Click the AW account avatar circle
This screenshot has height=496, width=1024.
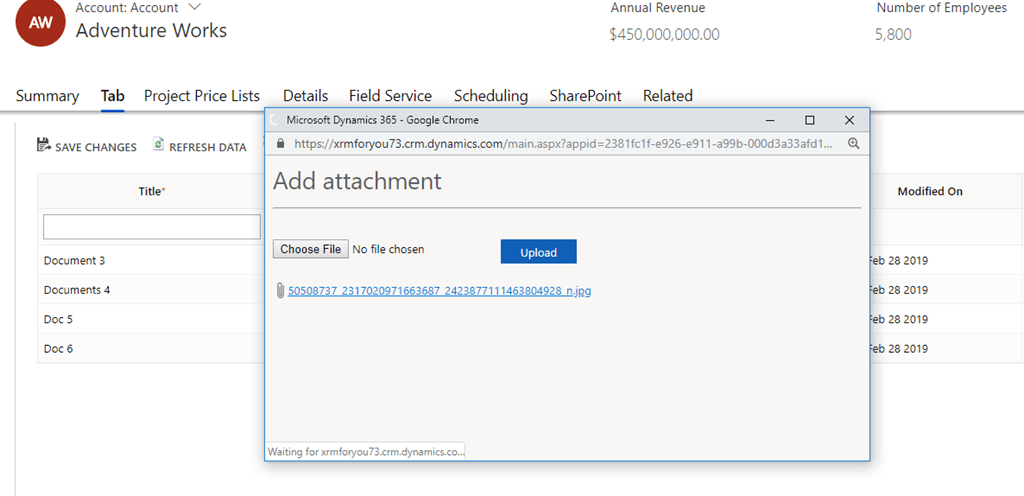(42, 23)
